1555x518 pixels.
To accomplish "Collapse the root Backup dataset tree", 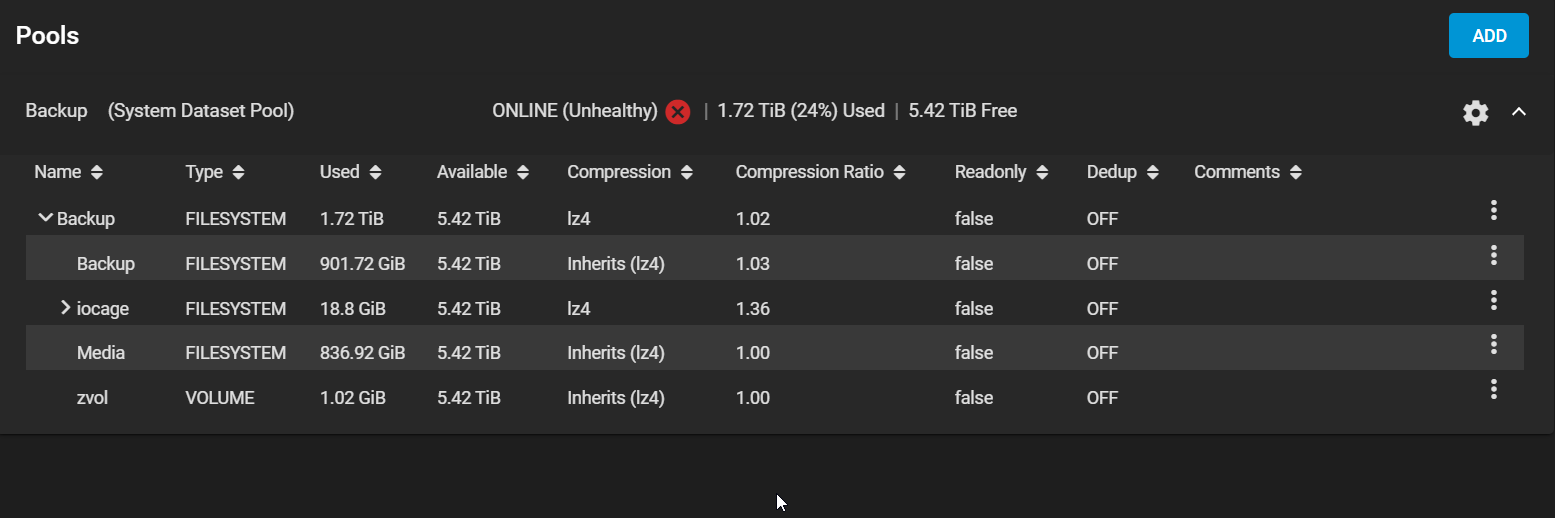I will pos(44,217).
